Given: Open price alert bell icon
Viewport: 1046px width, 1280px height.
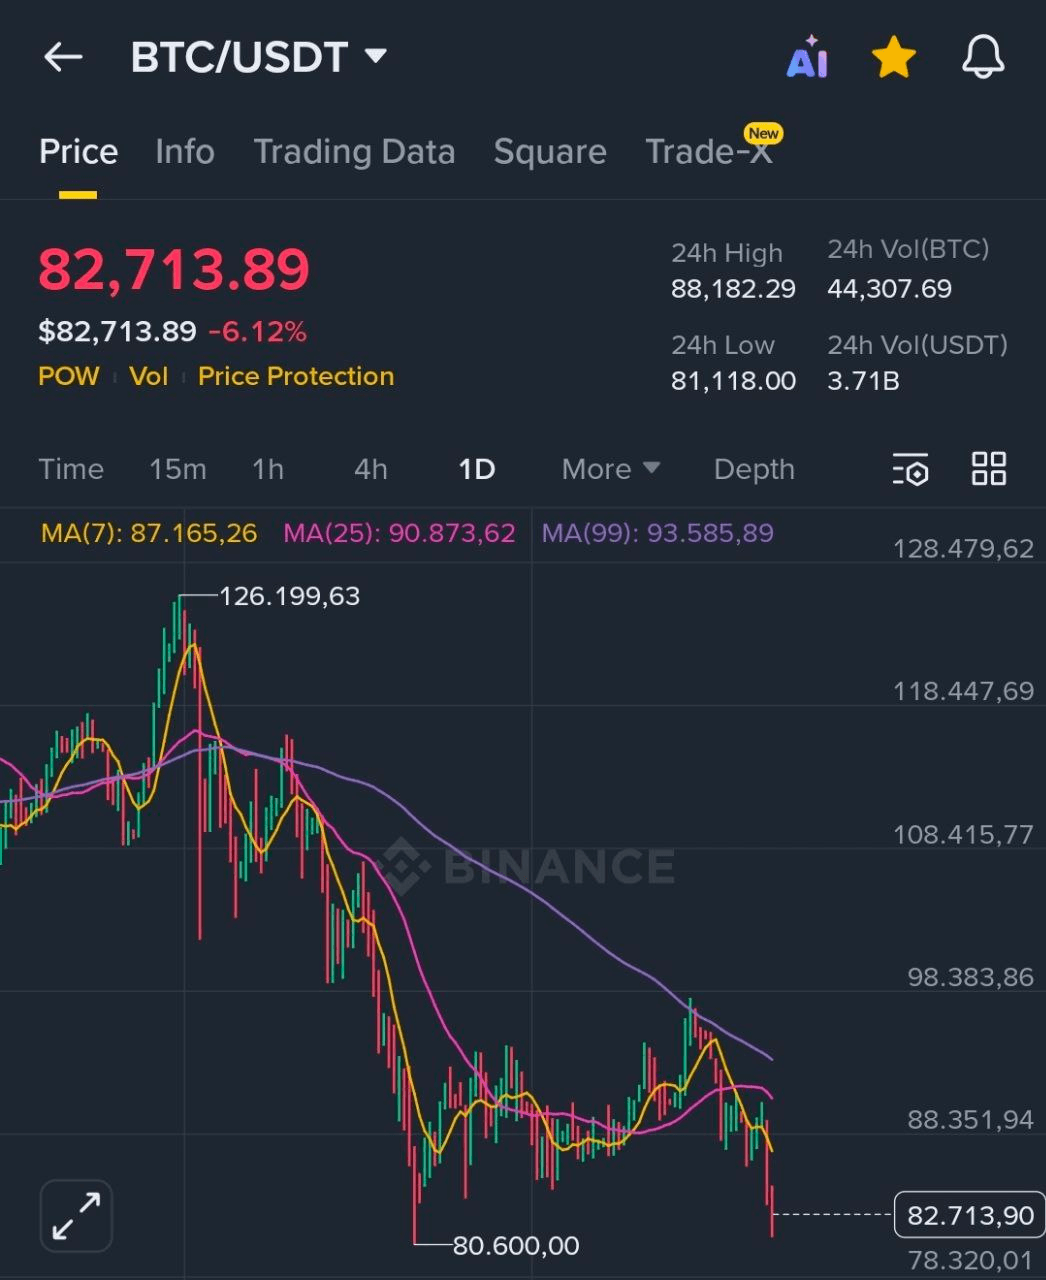Looking at the screenshot, I should tap(982, 57).
